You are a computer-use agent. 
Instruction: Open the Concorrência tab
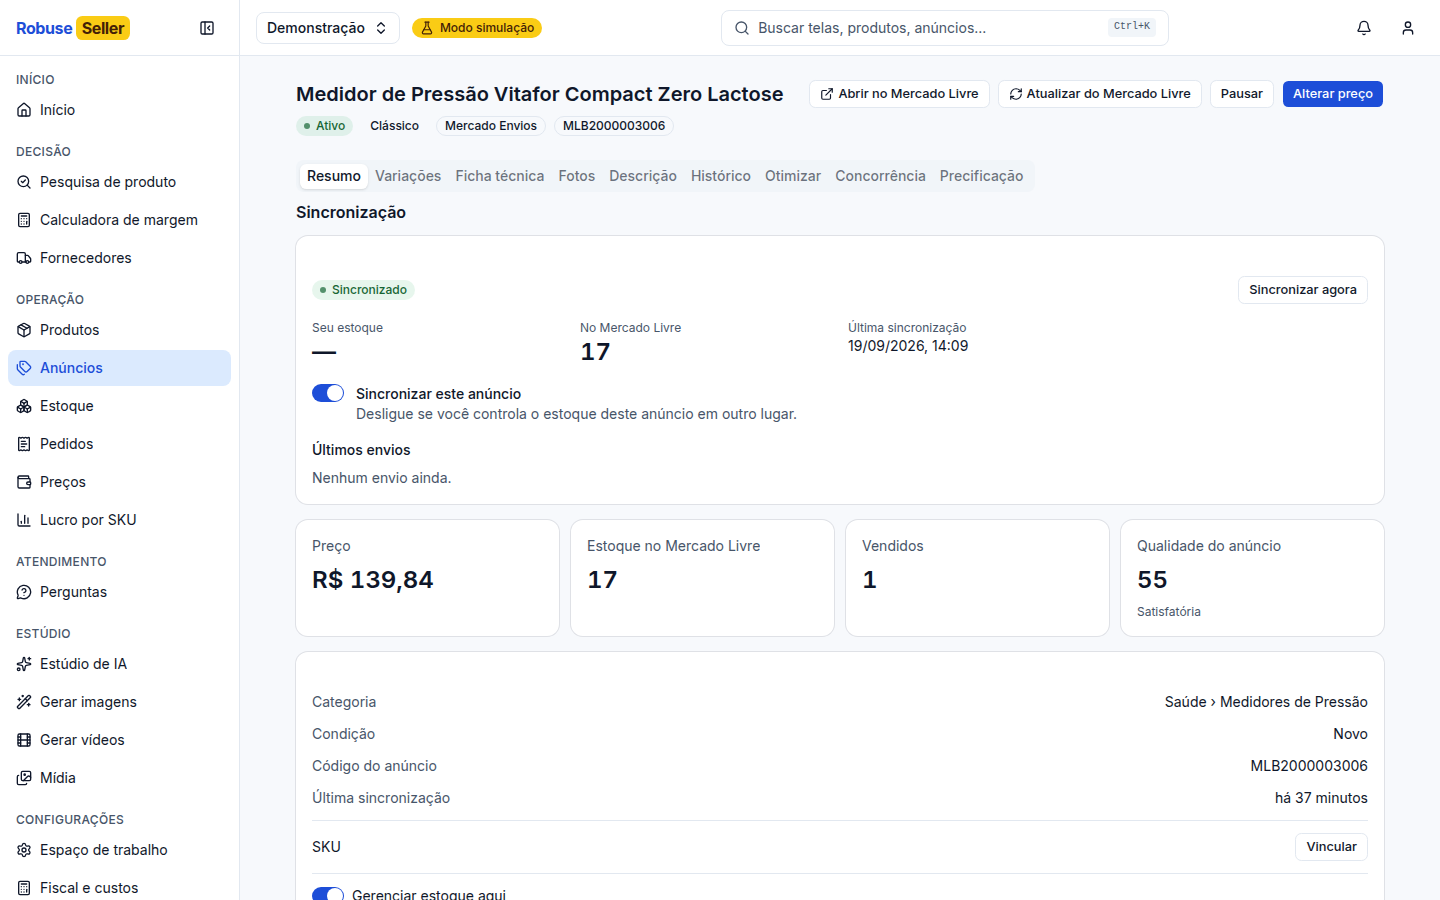pyautogui.click(x=881, y=176)
